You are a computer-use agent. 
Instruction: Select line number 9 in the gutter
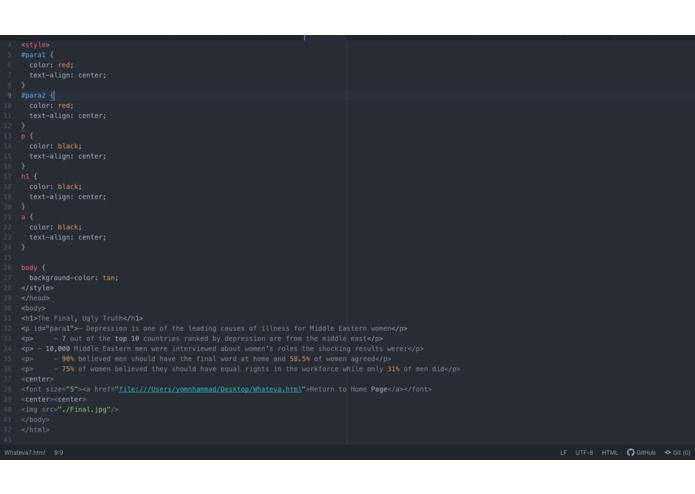9,95
